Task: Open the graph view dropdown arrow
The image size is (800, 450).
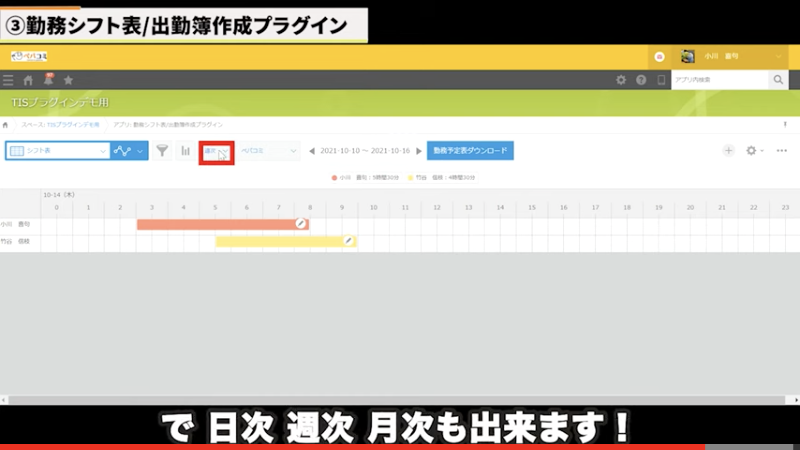Action: click(140, 151)
